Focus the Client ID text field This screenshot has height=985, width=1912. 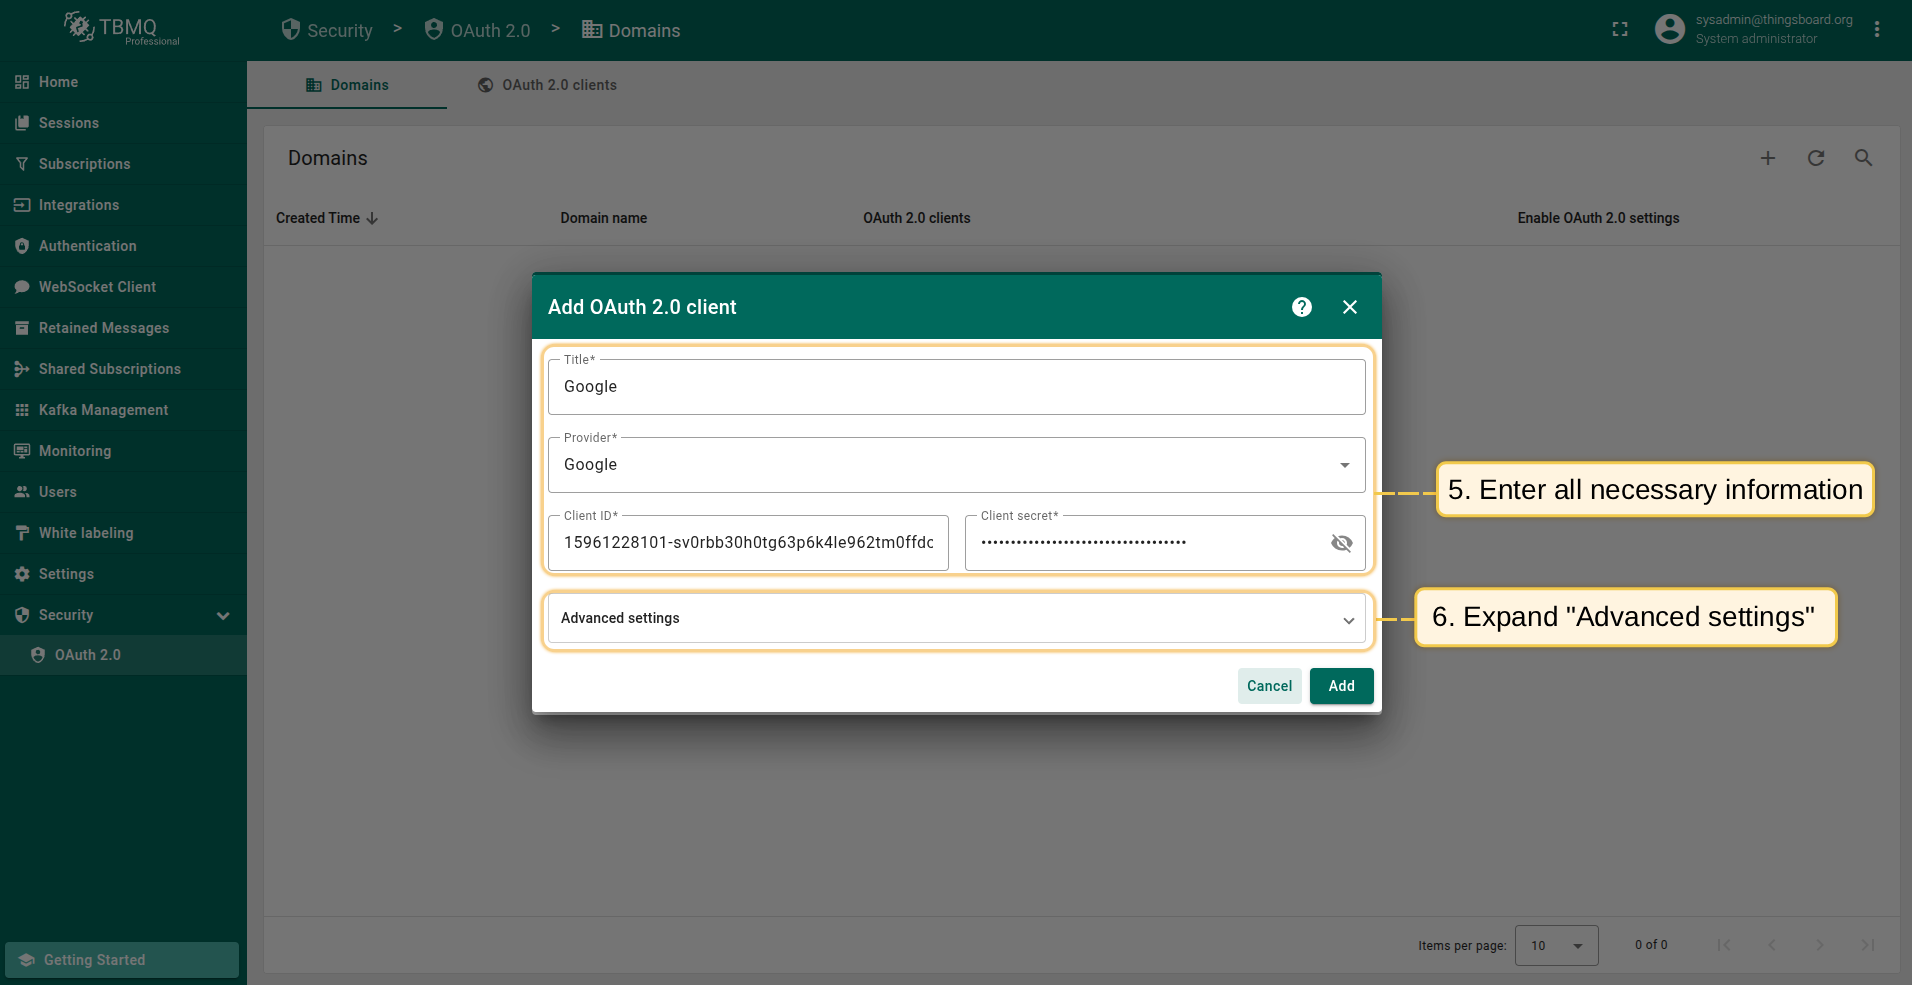[747, 543]
